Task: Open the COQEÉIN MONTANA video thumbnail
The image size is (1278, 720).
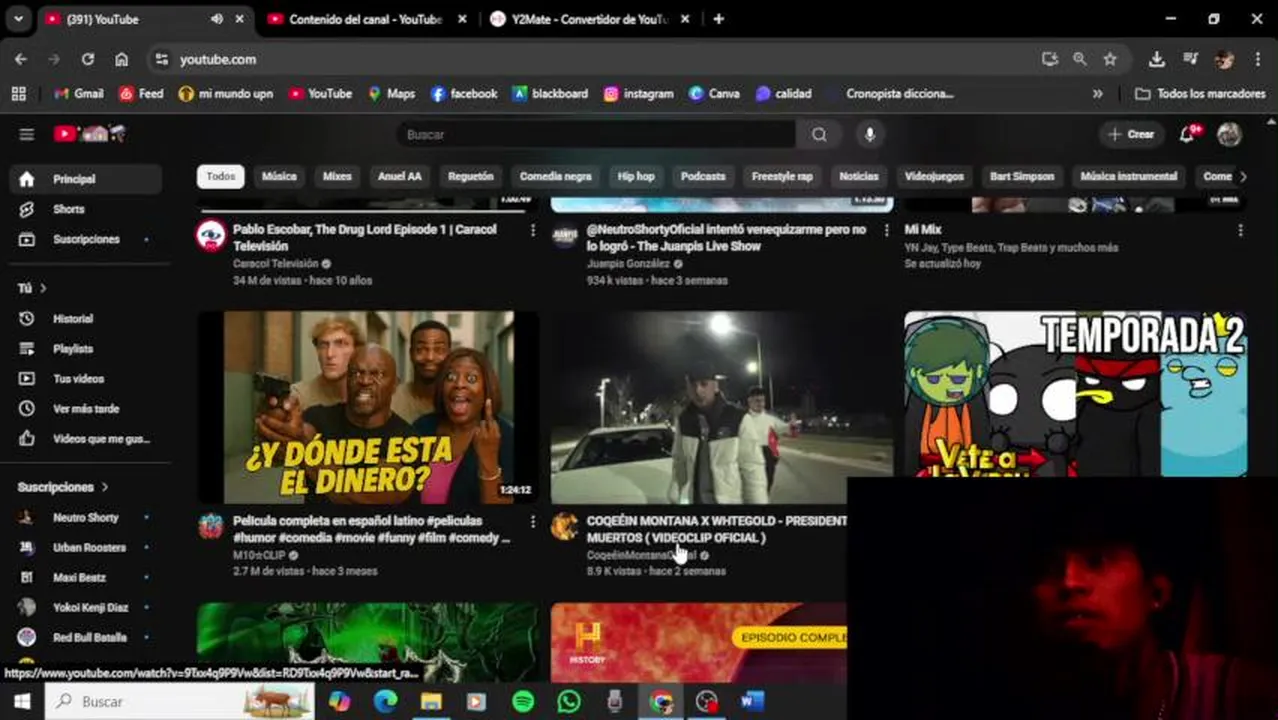Action: point(721,407)
